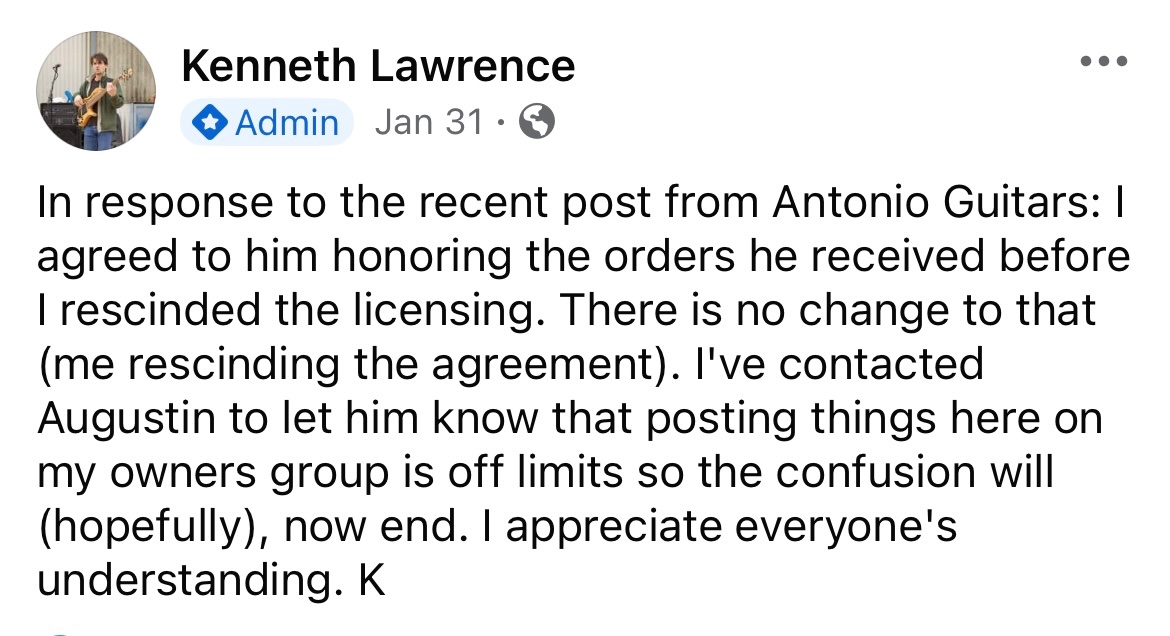The image size is (1170, 636).
Task: Click the words "Antonio Guitars" in post
Action: [935, 203]
